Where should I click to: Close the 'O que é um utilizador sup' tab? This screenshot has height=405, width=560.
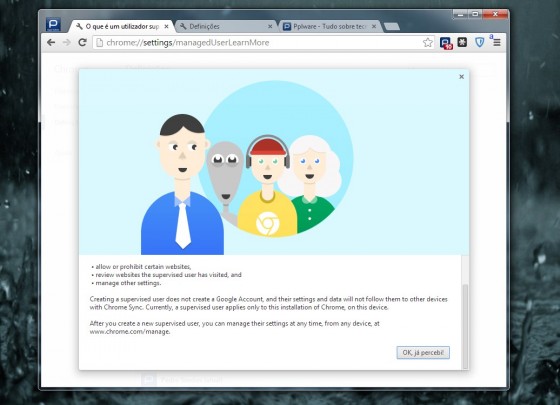click(x=166, y=26)
